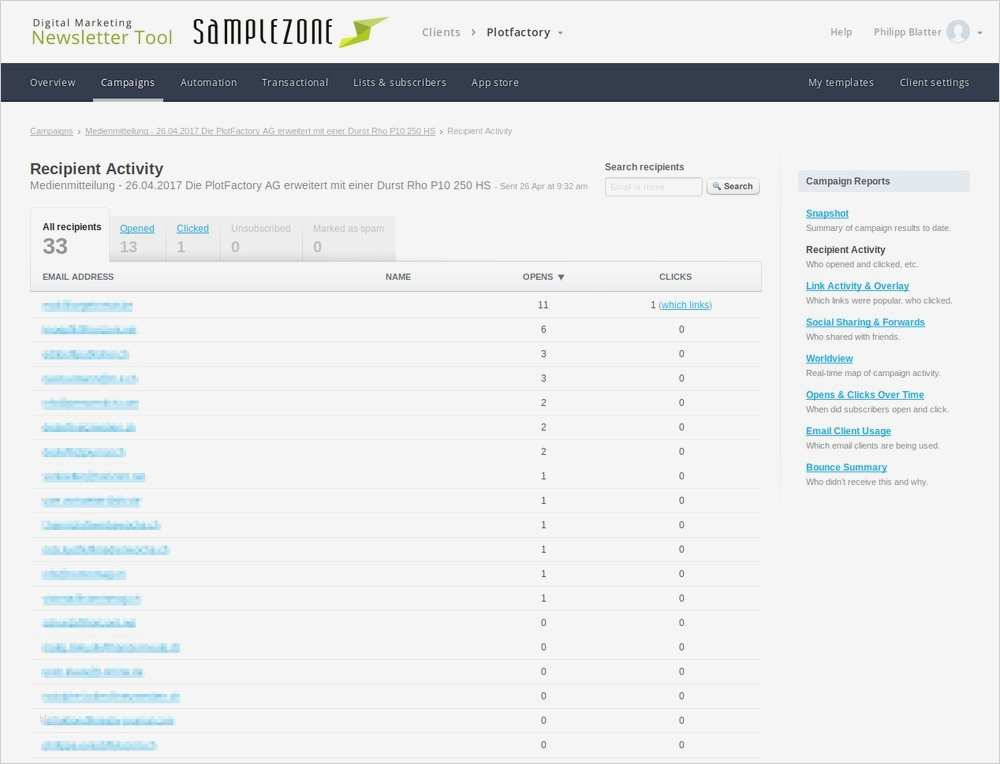This screenshot has height=764, width=1000.
Task: Open Opens & Clicks Over Time report
Action: point(864,395)
